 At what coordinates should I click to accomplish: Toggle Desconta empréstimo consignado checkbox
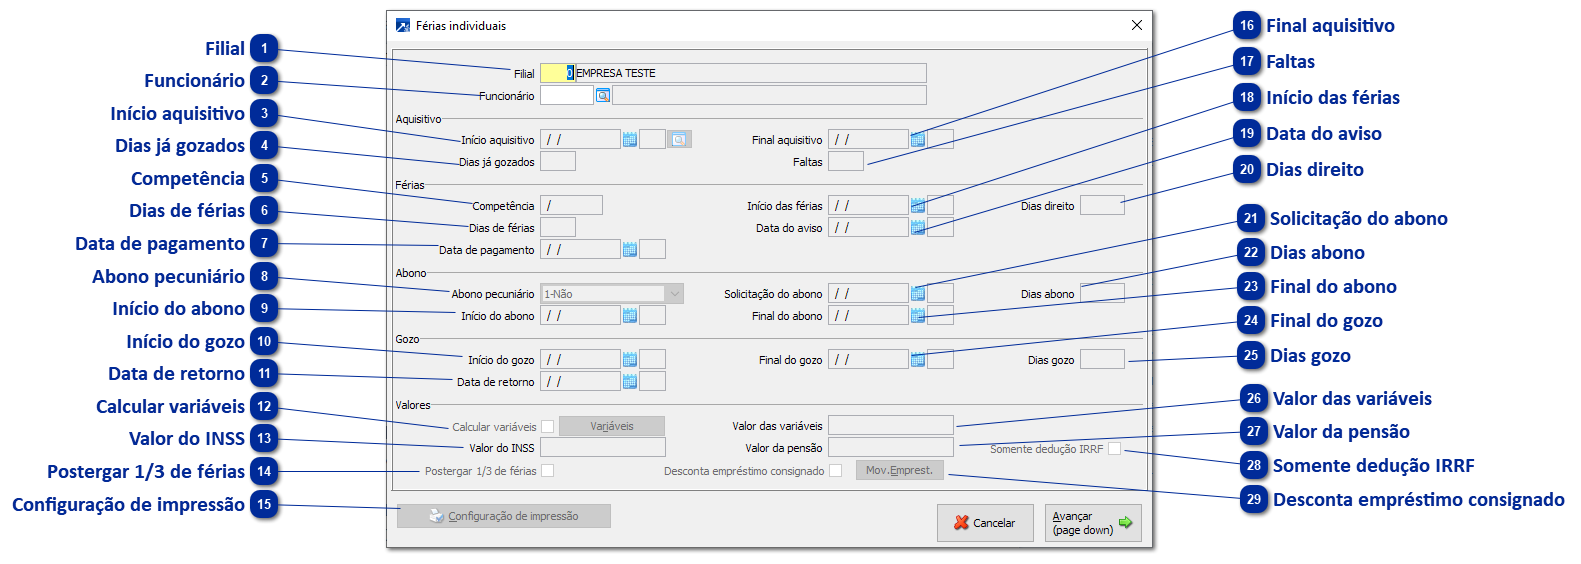click(x=836, y=471)
